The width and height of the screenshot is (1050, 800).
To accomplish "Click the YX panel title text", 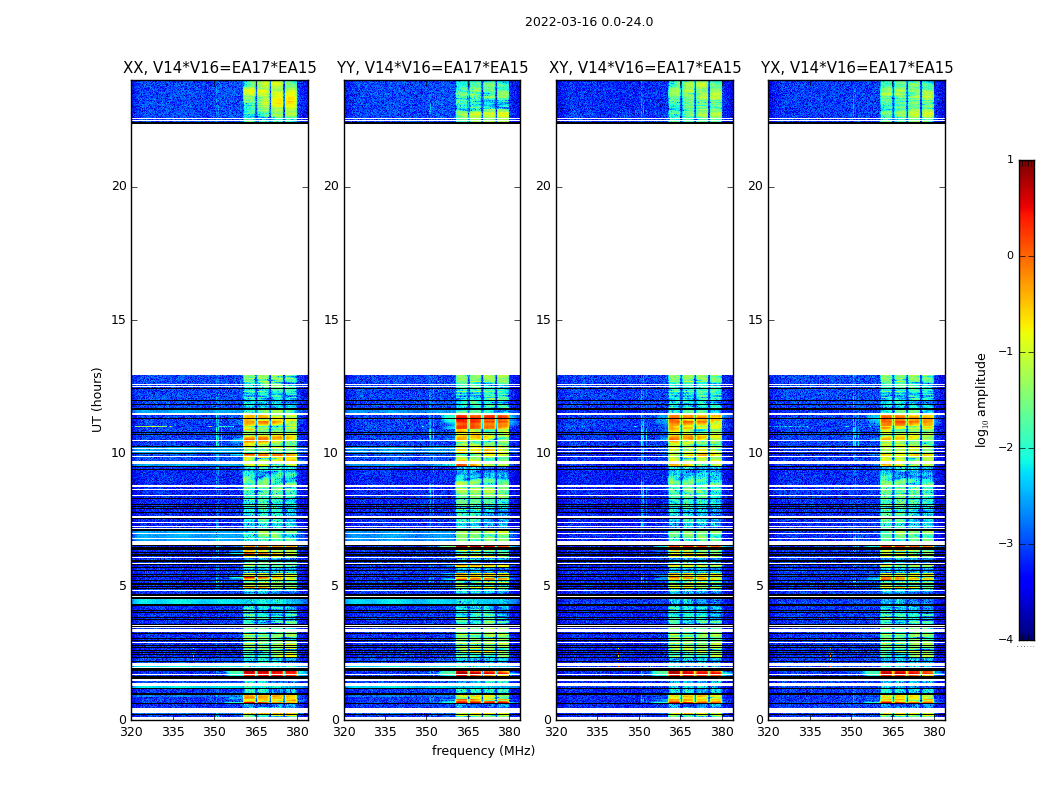I will tap(857, 68).
